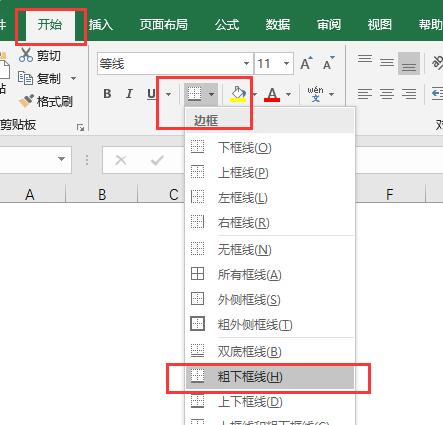The image size is (443, 425).
Task: Select column A header
Action: tap(32, 194)
